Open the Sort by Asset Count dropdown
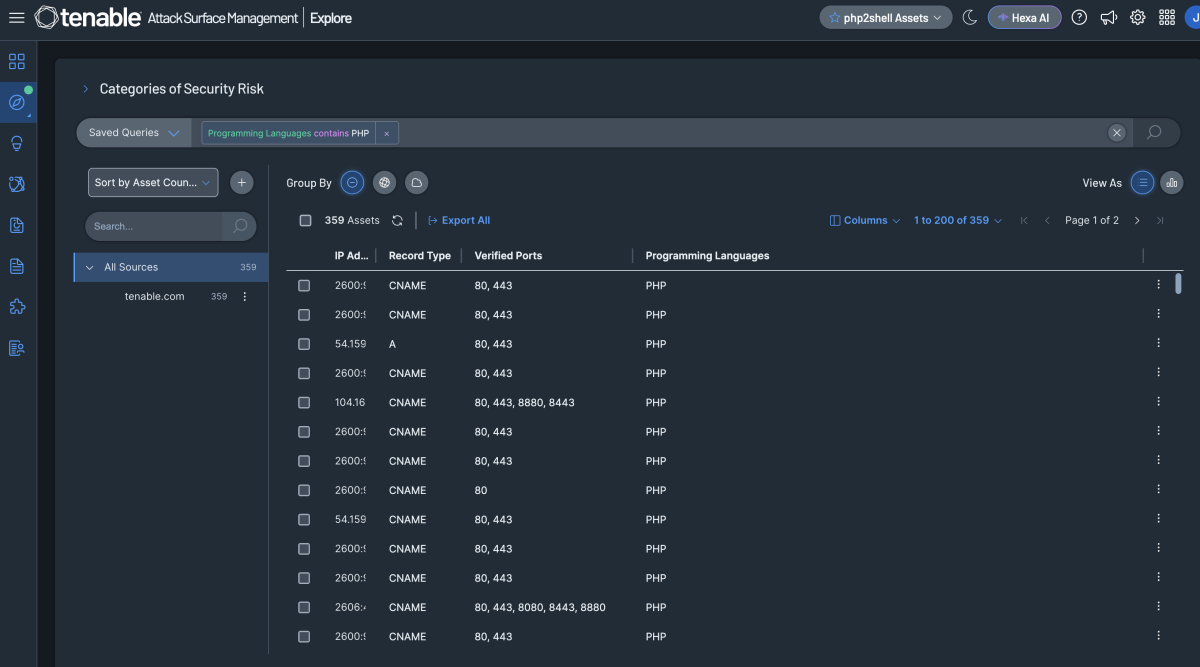Viewport: 1200px width, 667px height. [x=153, y=183]
